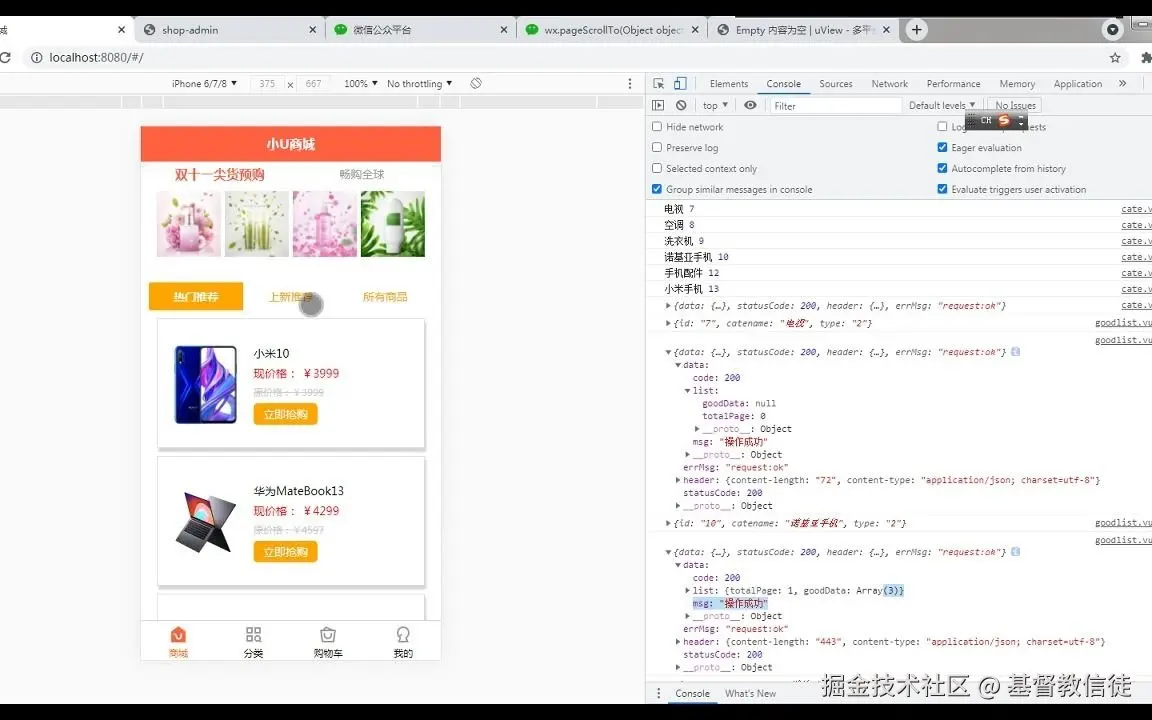Image resolution: width=1152 pixels, height=720 pixels.
Task: Open the drawer menu three-dot icon
Action: pos(658,693)
